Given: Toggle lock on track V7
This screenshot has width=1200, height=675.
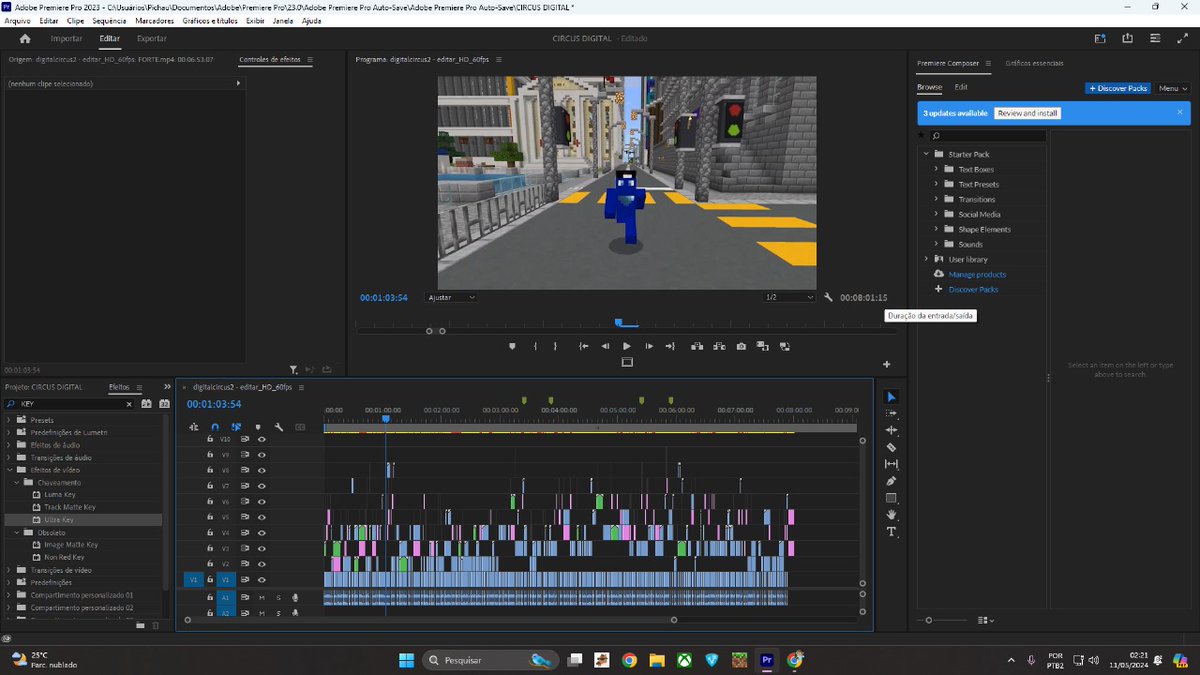Looking at the screenshot, I should coord(210,486).
